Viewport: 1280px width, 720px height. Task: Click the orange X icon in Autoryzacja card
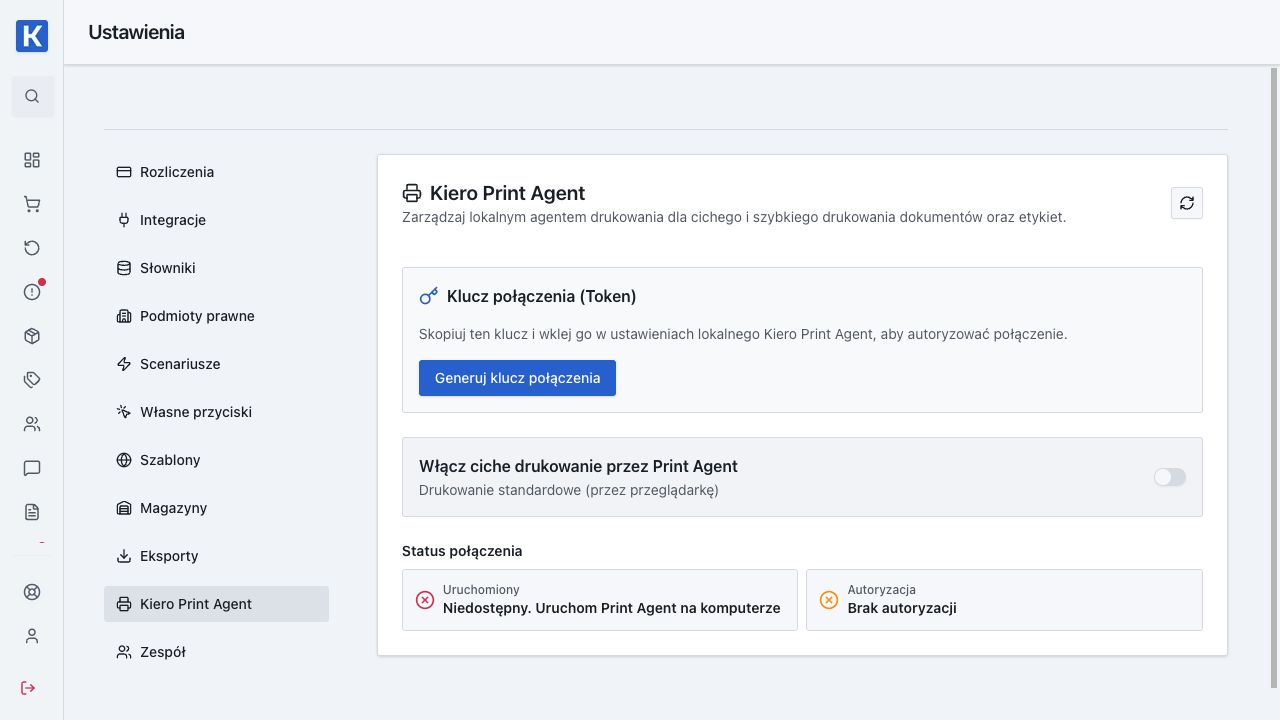click(829, 600)
